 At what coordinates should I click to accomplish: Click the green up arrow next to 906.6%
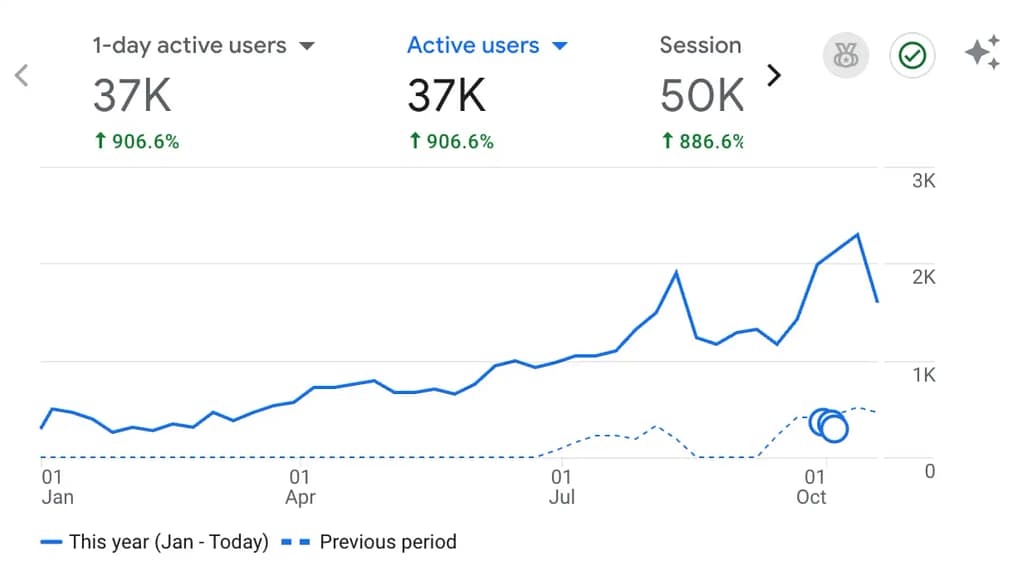(100, 141)
